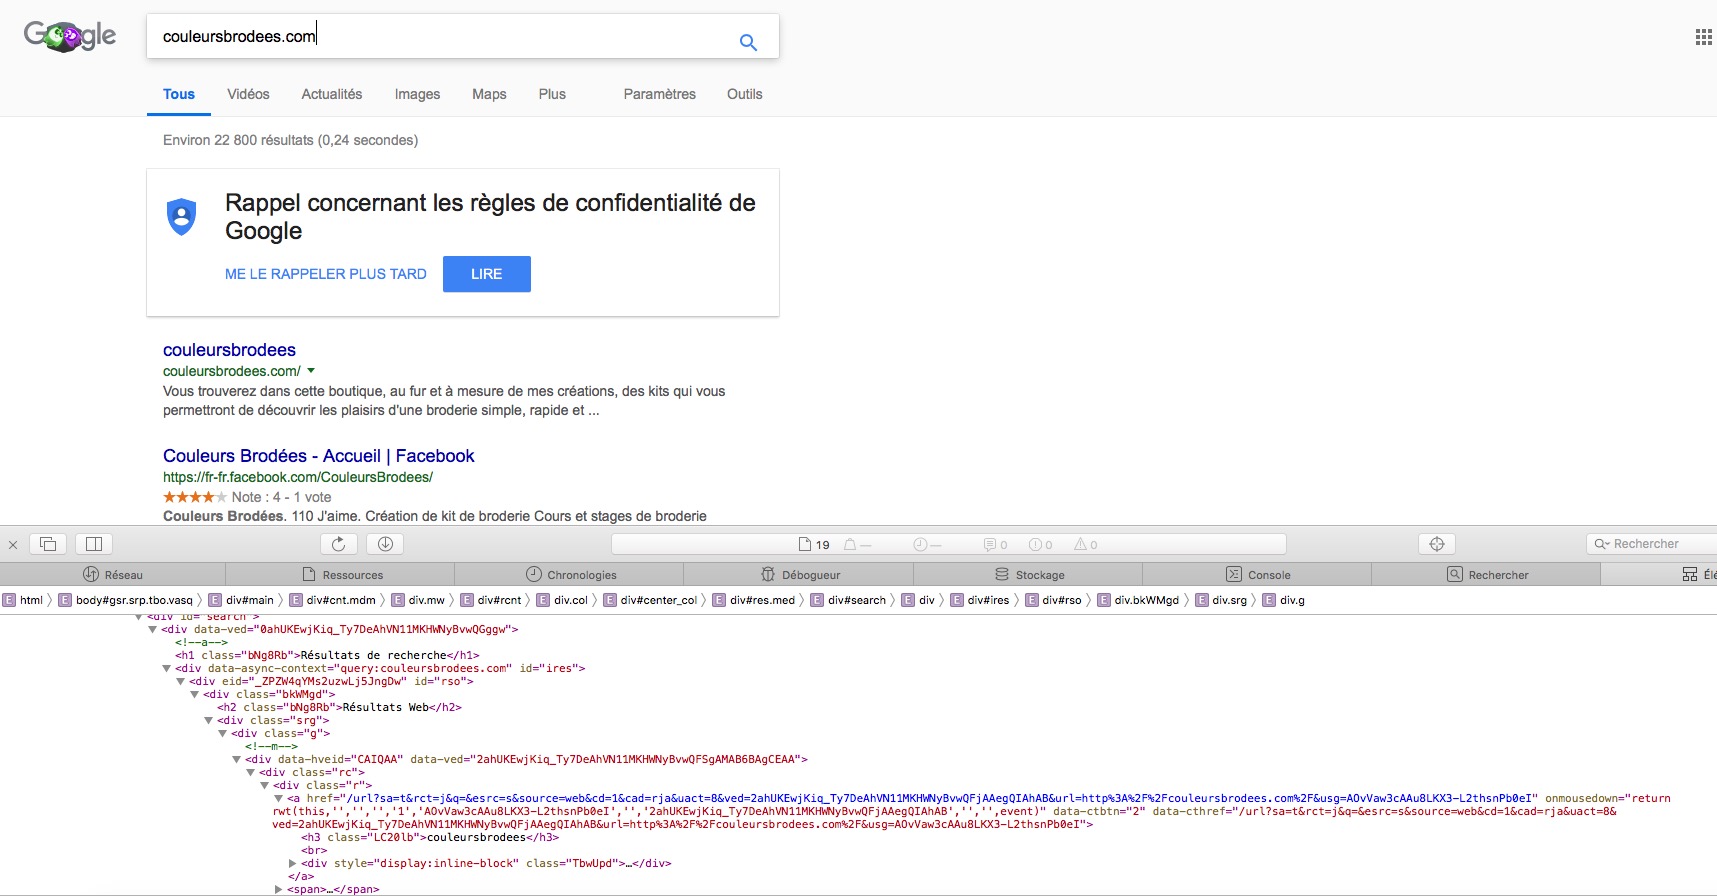
Task: Collapse the div class="rc" node
Action: 251,772
